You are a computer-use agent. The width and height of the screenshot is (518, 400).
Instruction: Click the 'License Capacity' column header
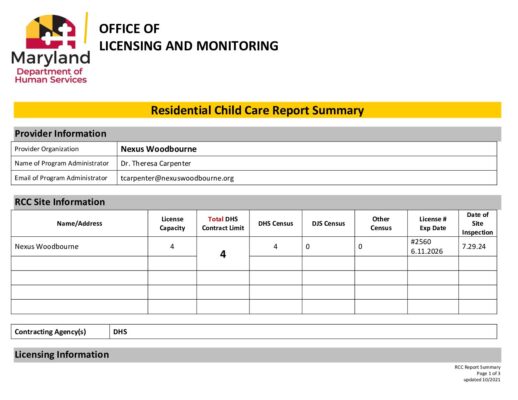point(172,223)
